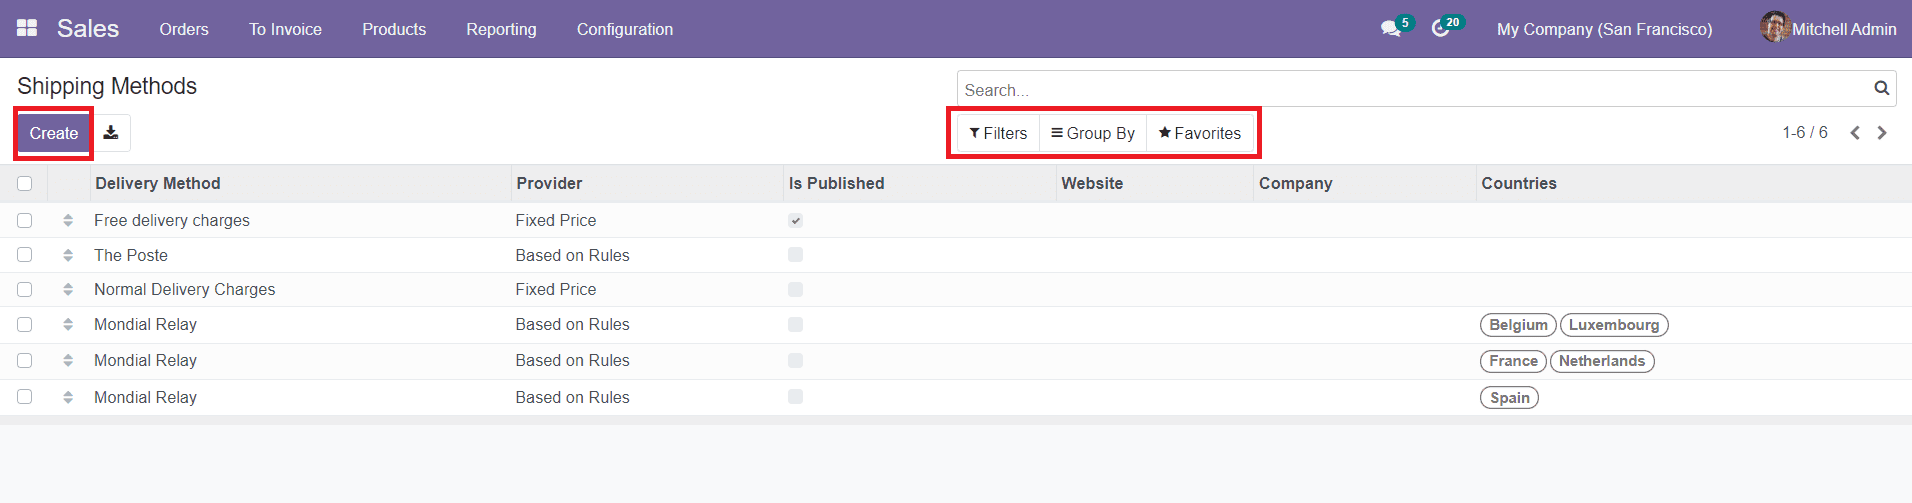Image resolution: width=1912 pixels, height=503 pixels.
Task: Click the reorder handle for Normal Delivery Charges
Action: click(x=68, y=289)
